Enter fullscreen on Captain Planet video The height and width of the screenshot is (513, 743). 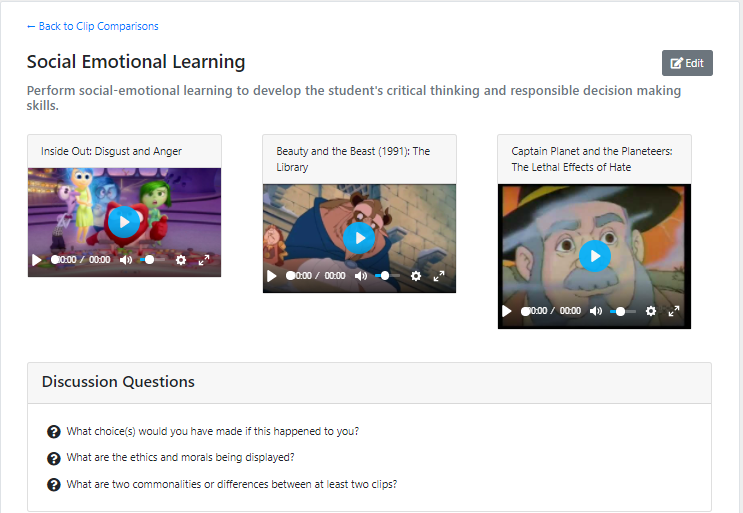(674, 311)
